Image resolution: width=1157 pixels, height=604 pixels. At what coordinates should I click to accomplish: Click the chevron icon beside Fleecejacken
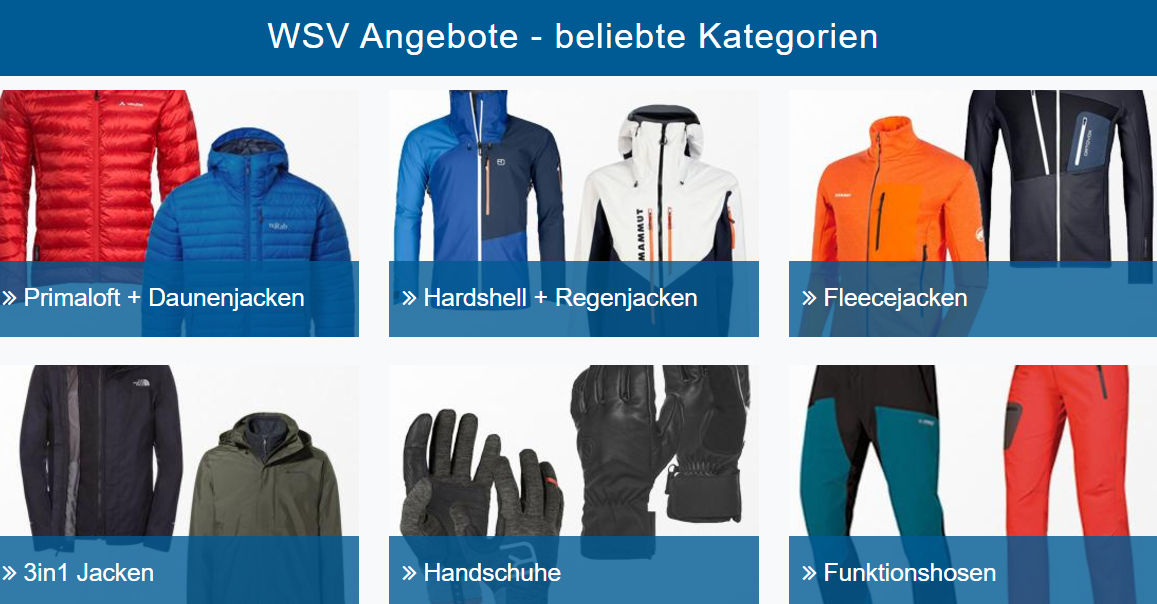point(809,298)
